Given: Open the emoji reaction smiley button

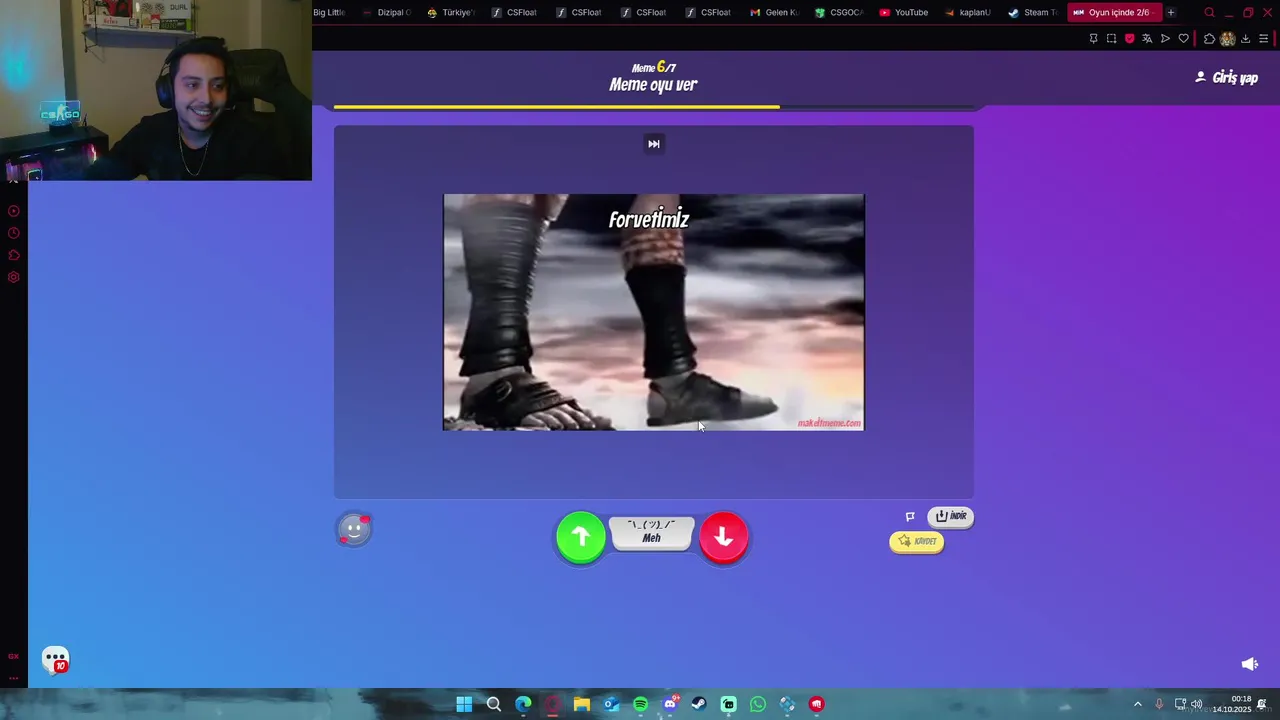Looking at the screenshot, I should [x=354, y=529].
